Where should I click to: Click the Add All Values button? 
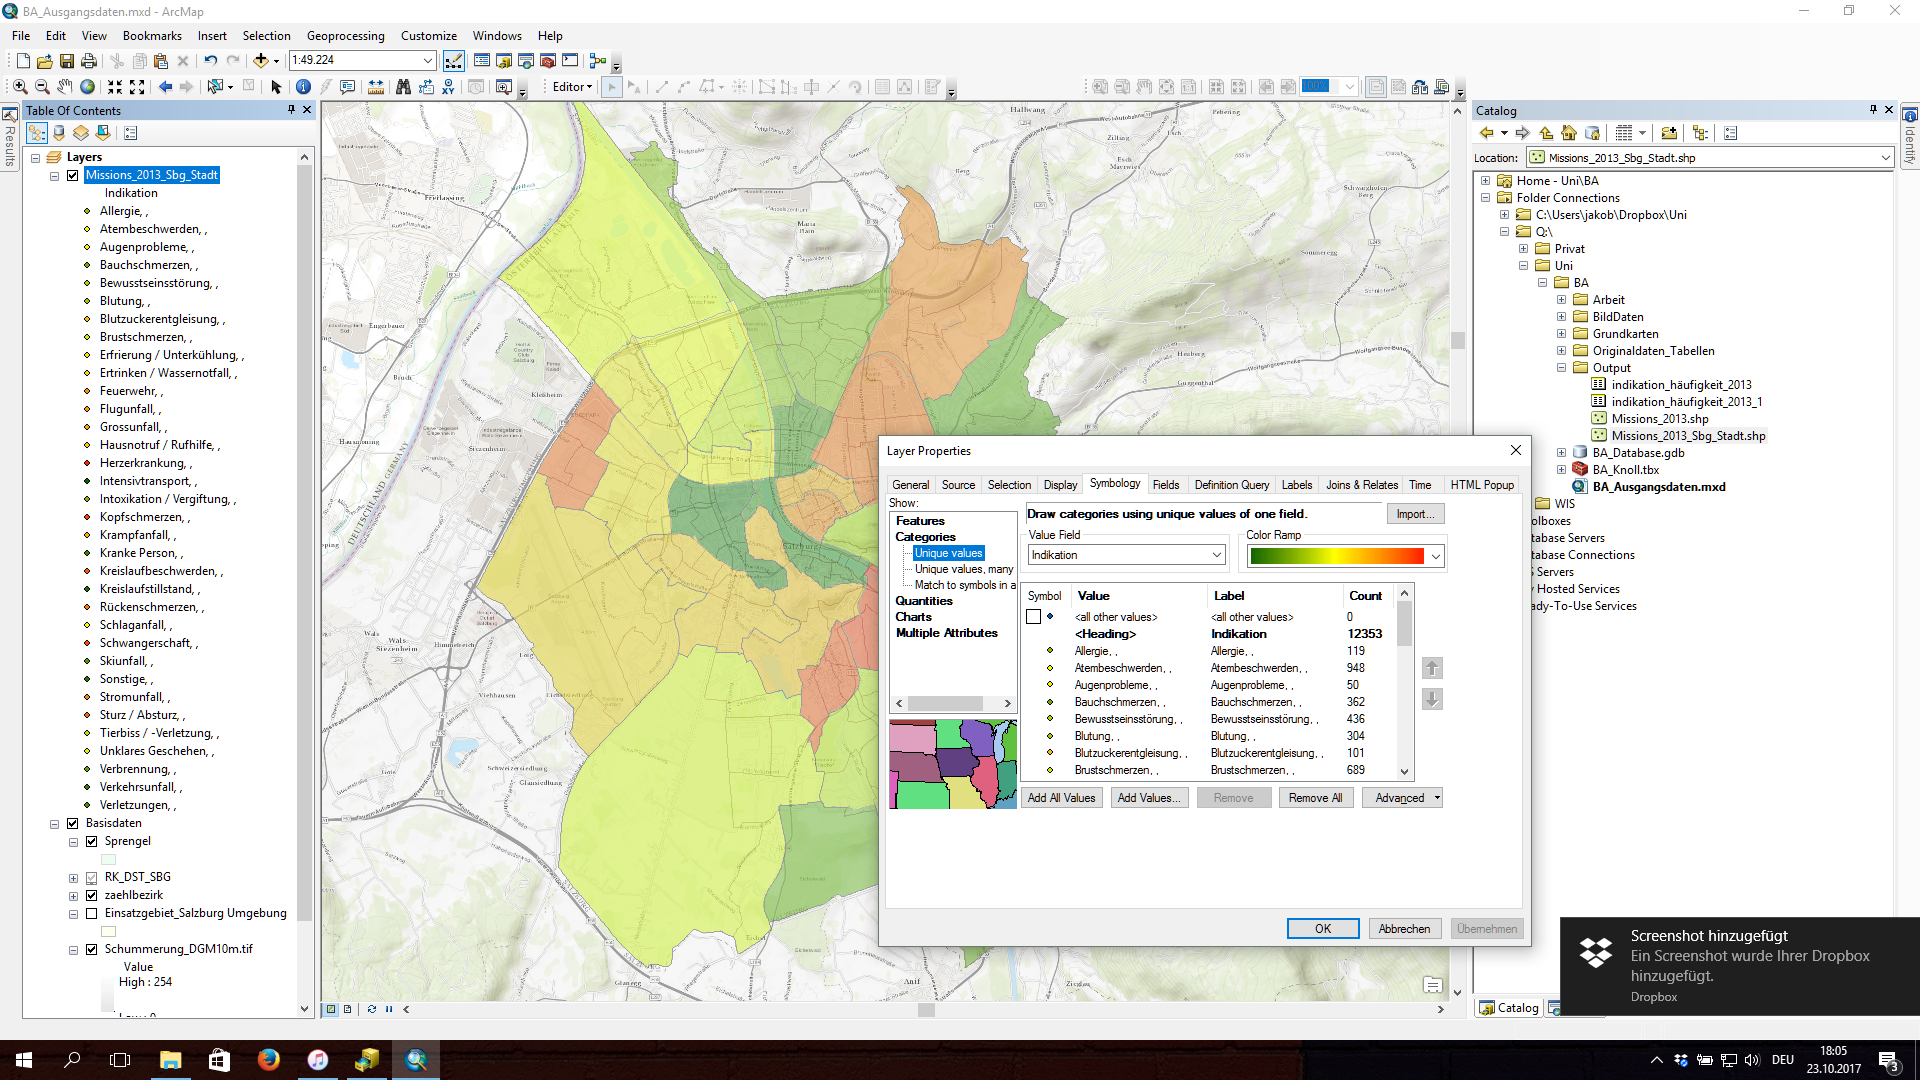coord(1061,798)
